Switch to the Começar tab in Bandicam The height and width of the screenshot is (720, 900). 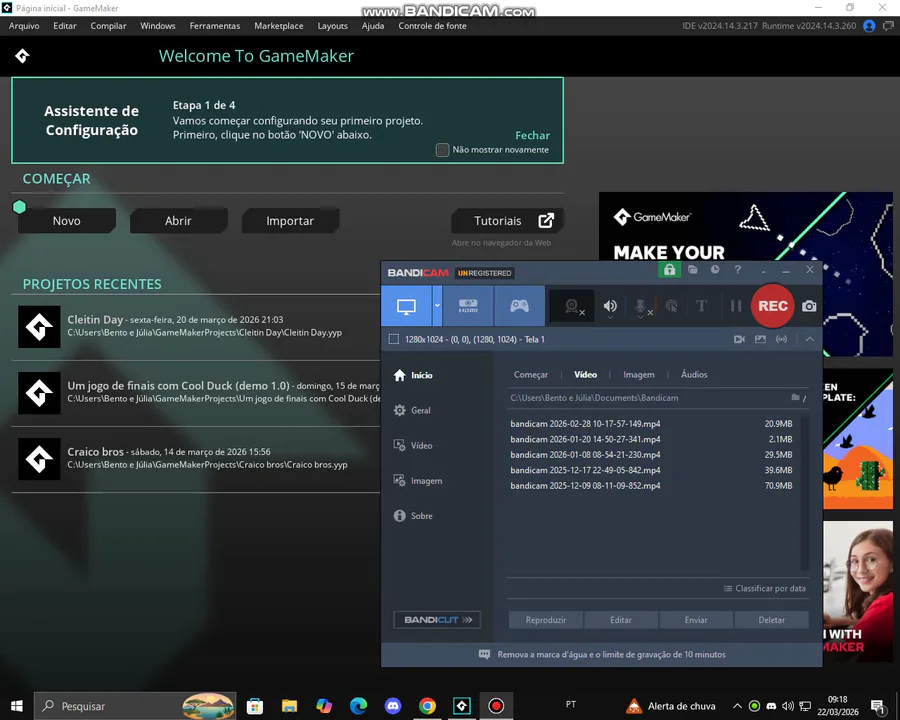tap(530, 374)
